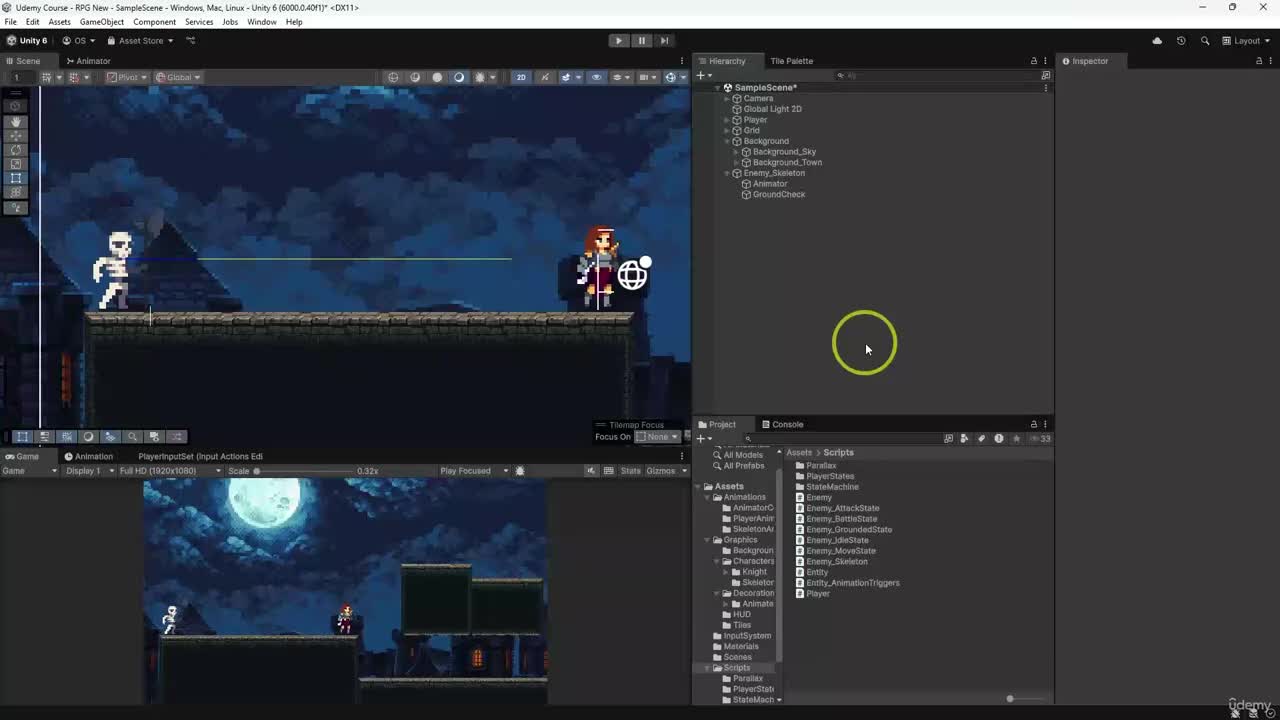Open the Display 1 dropdown

click(x=89, y=471)
